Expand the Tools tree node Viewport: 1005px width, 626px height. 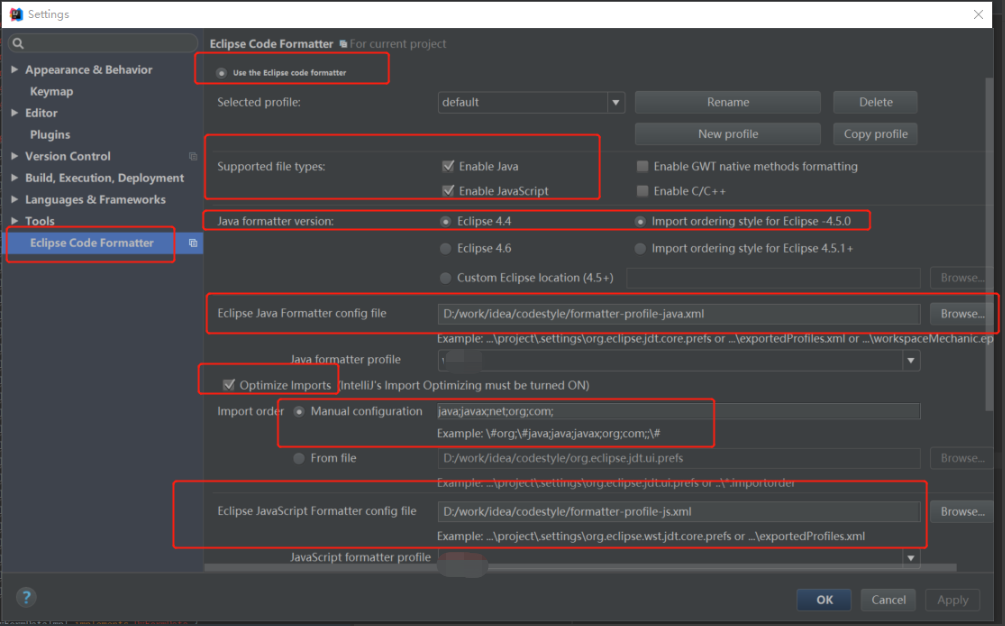pyautogui.click(x=14, y=220)
